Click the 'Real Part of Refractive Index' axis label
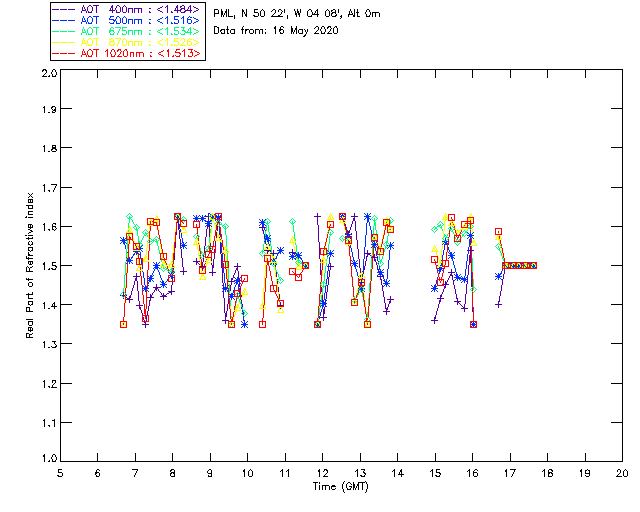The height and width of the screenshot is (512, 640). [x=31, y=265]
